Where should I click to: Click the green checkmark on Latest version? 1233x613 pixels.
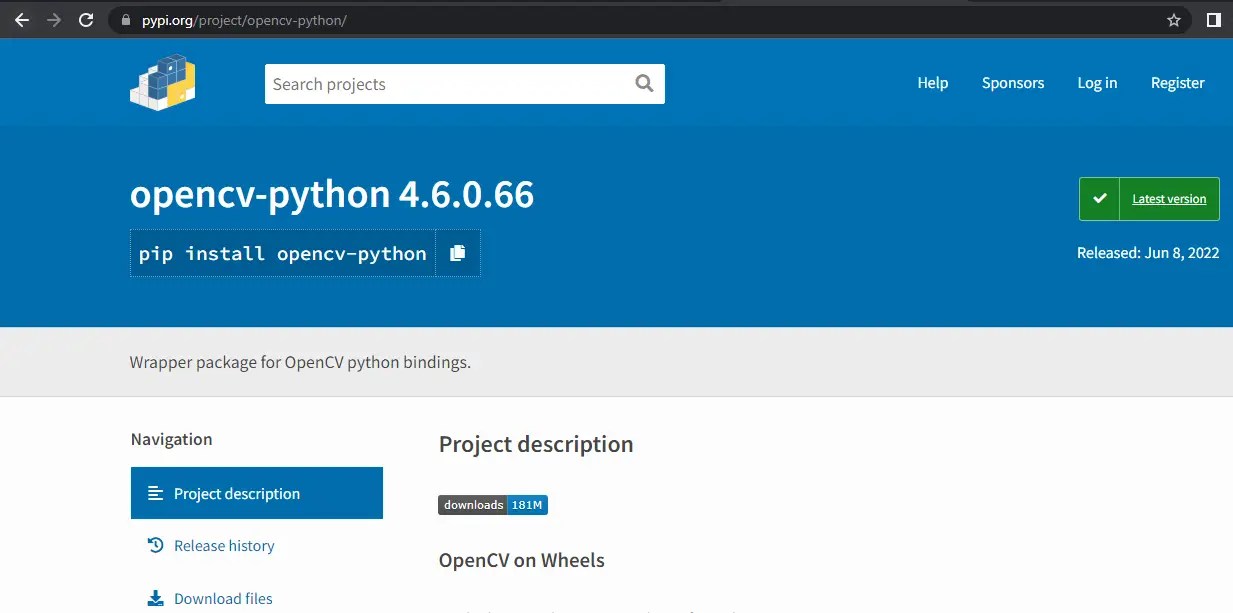point(1099,198)
